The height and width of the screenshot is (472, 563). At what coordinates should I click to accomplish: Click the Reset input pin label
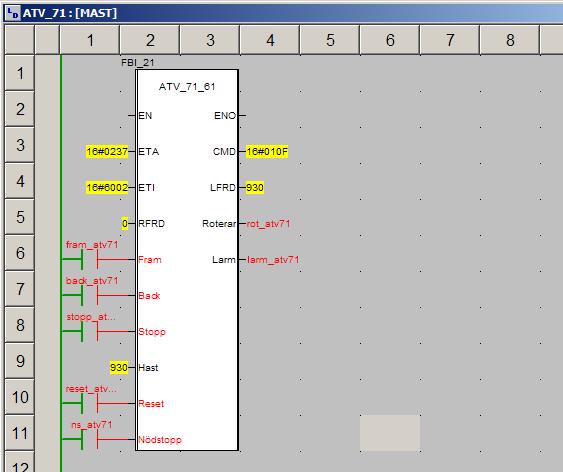coord(151,403)
